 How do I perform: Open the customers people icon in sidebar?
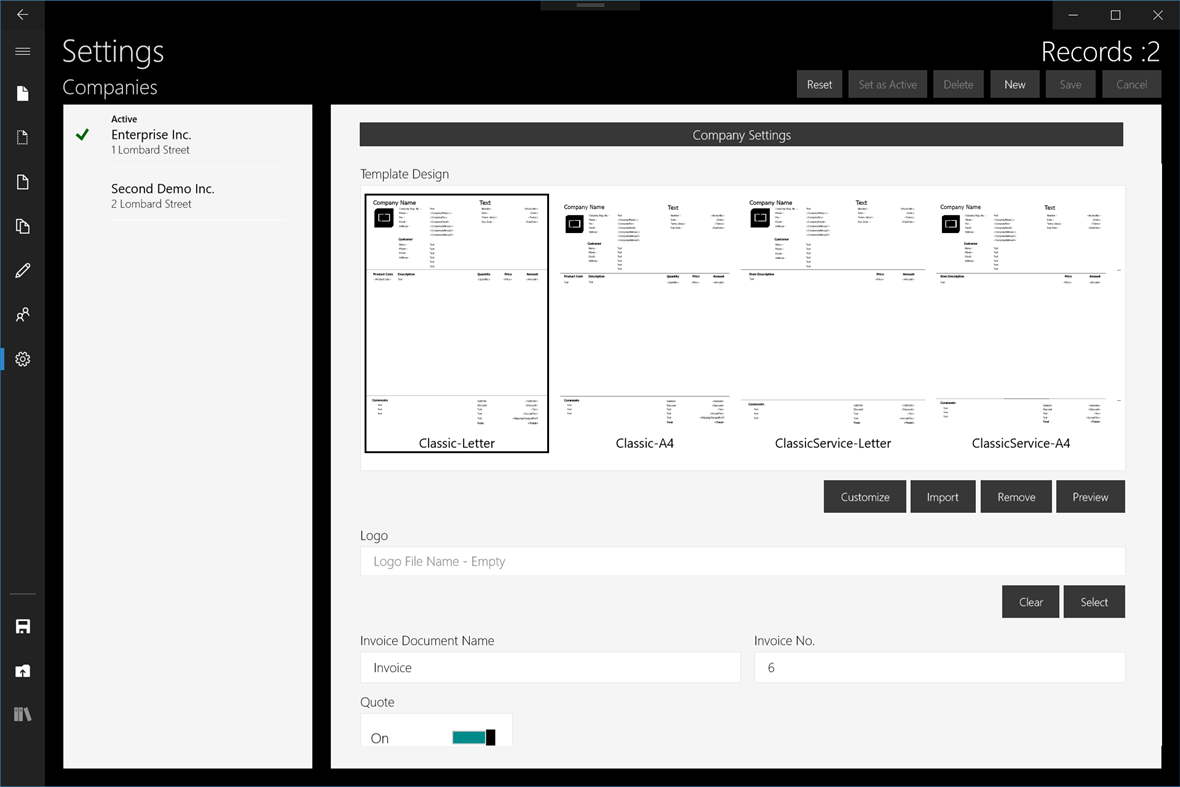pyautogui.click(x=22, y=314)
